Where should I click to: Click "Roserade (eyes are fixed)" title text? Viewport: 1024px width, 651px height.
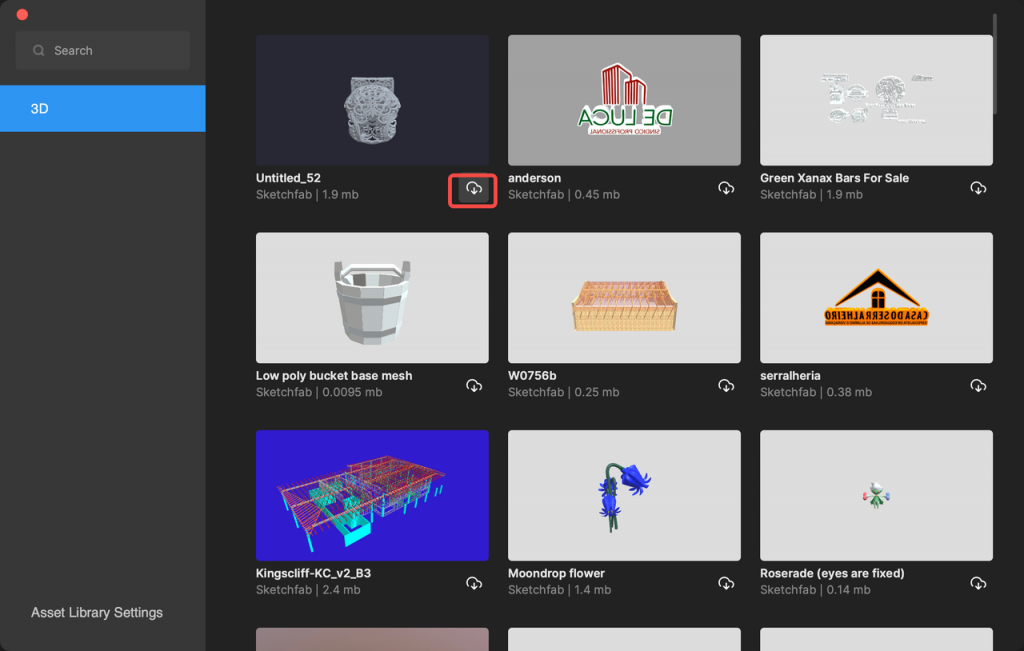pos(832,573)
